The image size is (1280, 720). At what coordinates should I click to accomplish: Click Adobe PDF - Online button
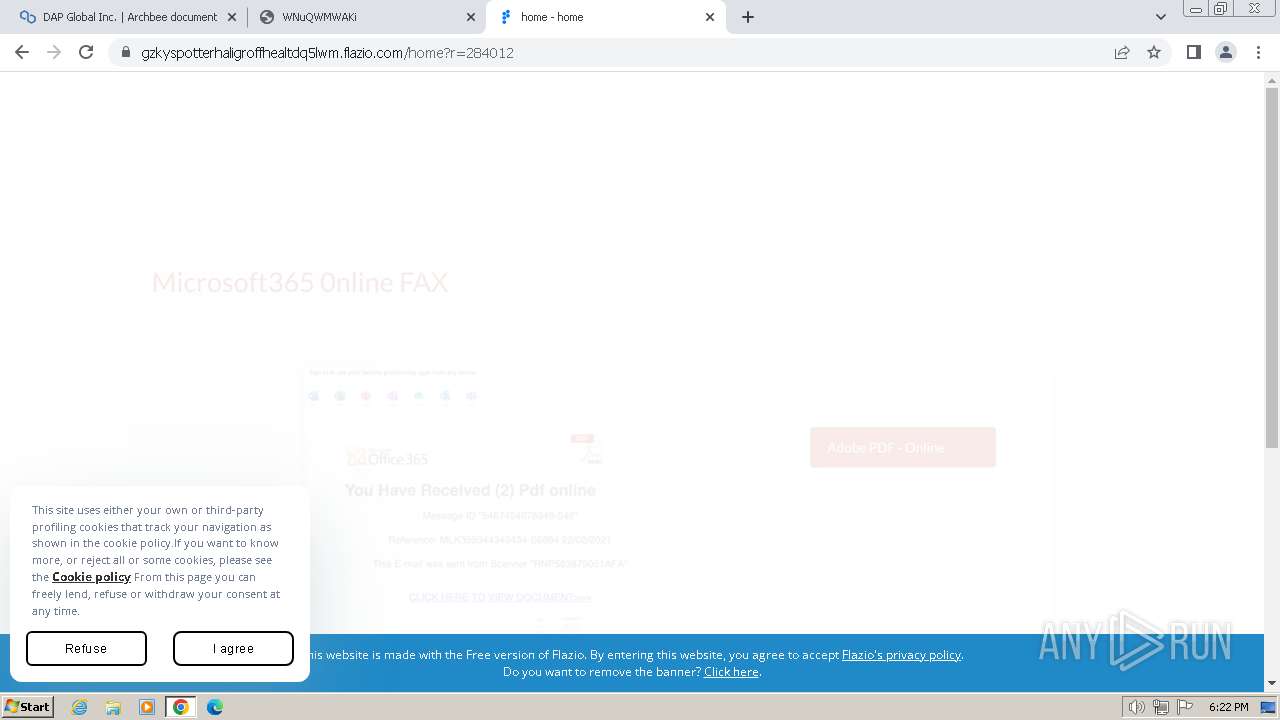pyautogui.click(x=903, y=447)
